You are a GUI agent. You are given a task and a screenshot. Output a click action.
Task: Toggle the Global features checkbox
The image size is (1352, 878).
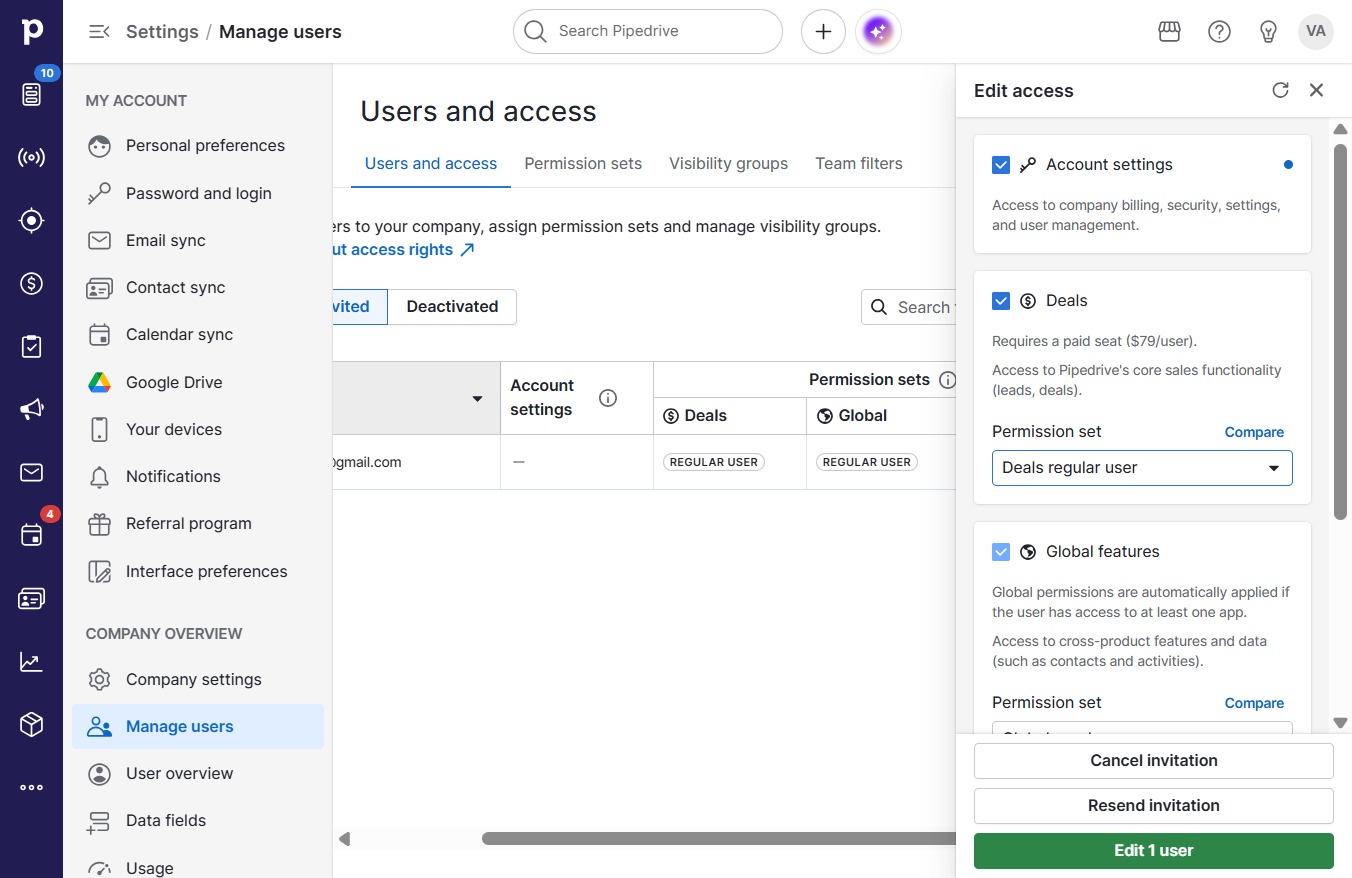tap(1001, 552)
